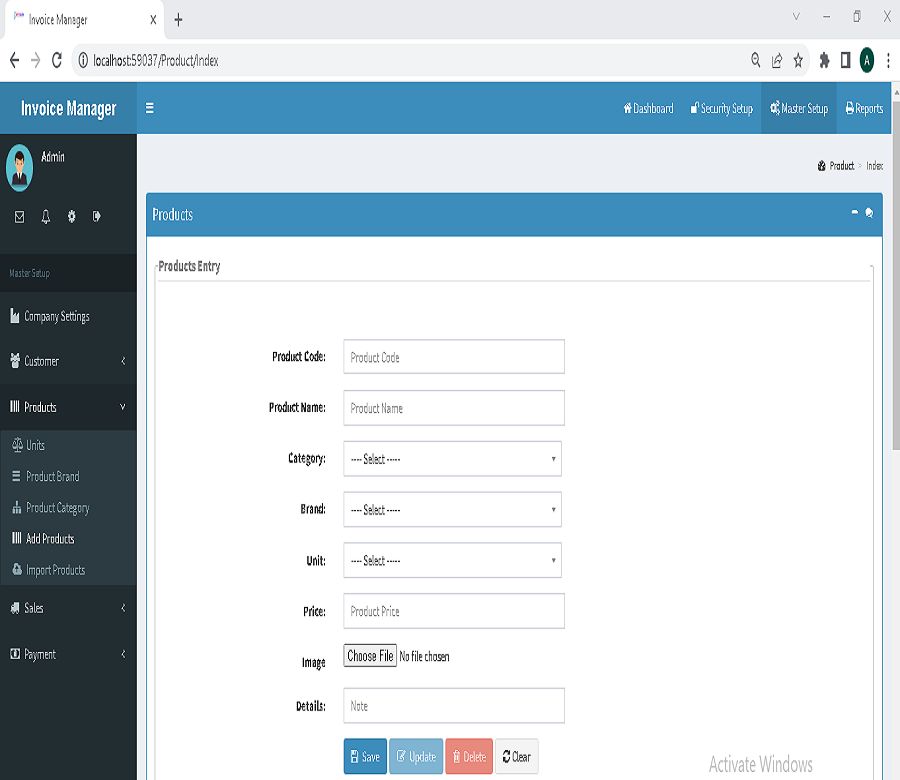Click the Product Name input field
The image size is (900, 780).
coord(454,408)
